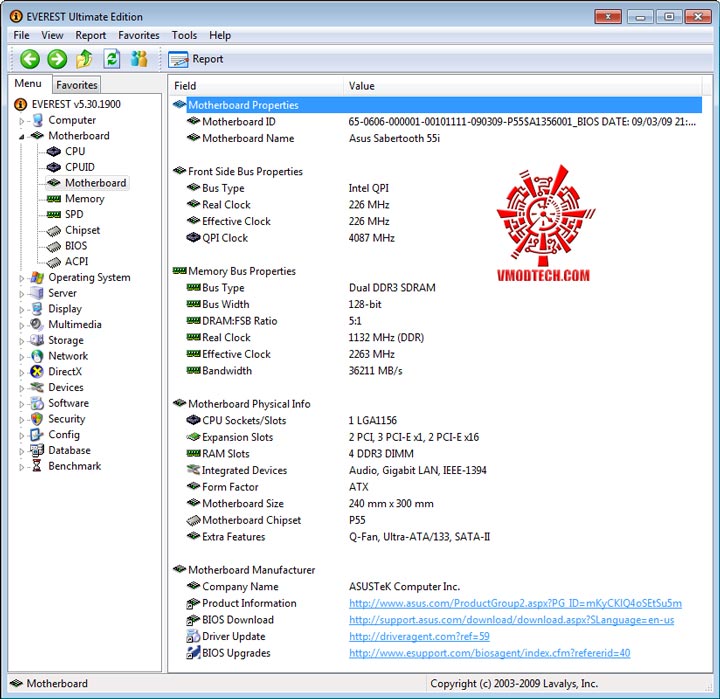Image resolution: width=720 pixels, height=699 pixels.
Task: Select the Bandwidth row
Action: (x=437, y=371)
